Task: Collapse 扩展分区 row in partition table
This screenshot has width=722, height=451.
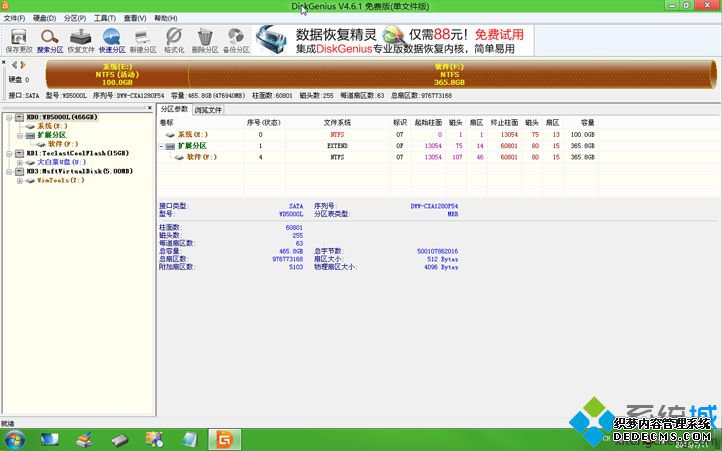Action: coord(162,146)
